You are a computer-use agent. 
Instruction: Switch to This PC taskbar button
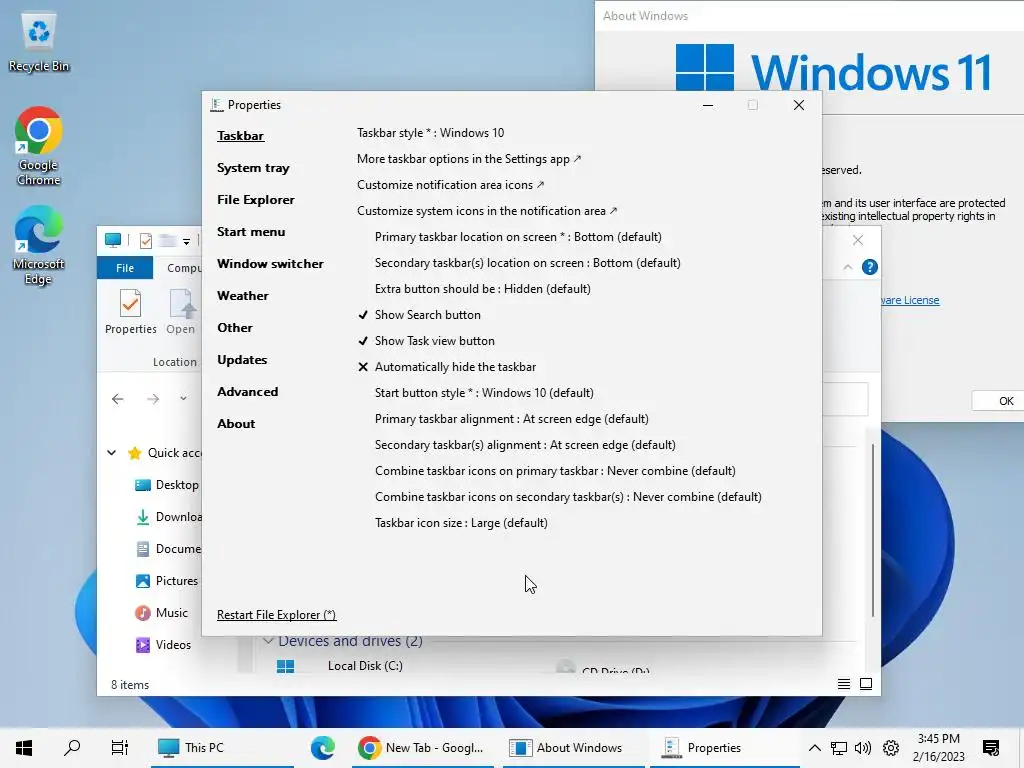[222, 747]
